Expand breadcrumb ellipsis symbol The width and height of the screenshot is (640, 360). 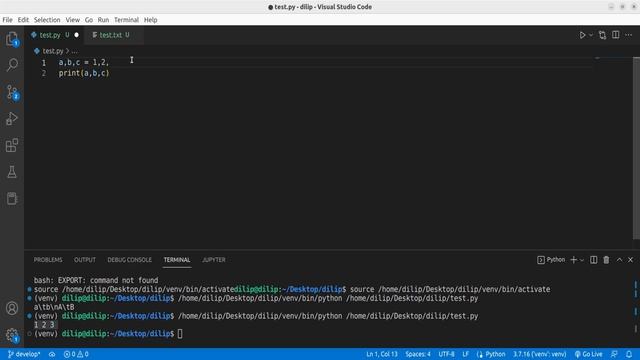[74, 51]
